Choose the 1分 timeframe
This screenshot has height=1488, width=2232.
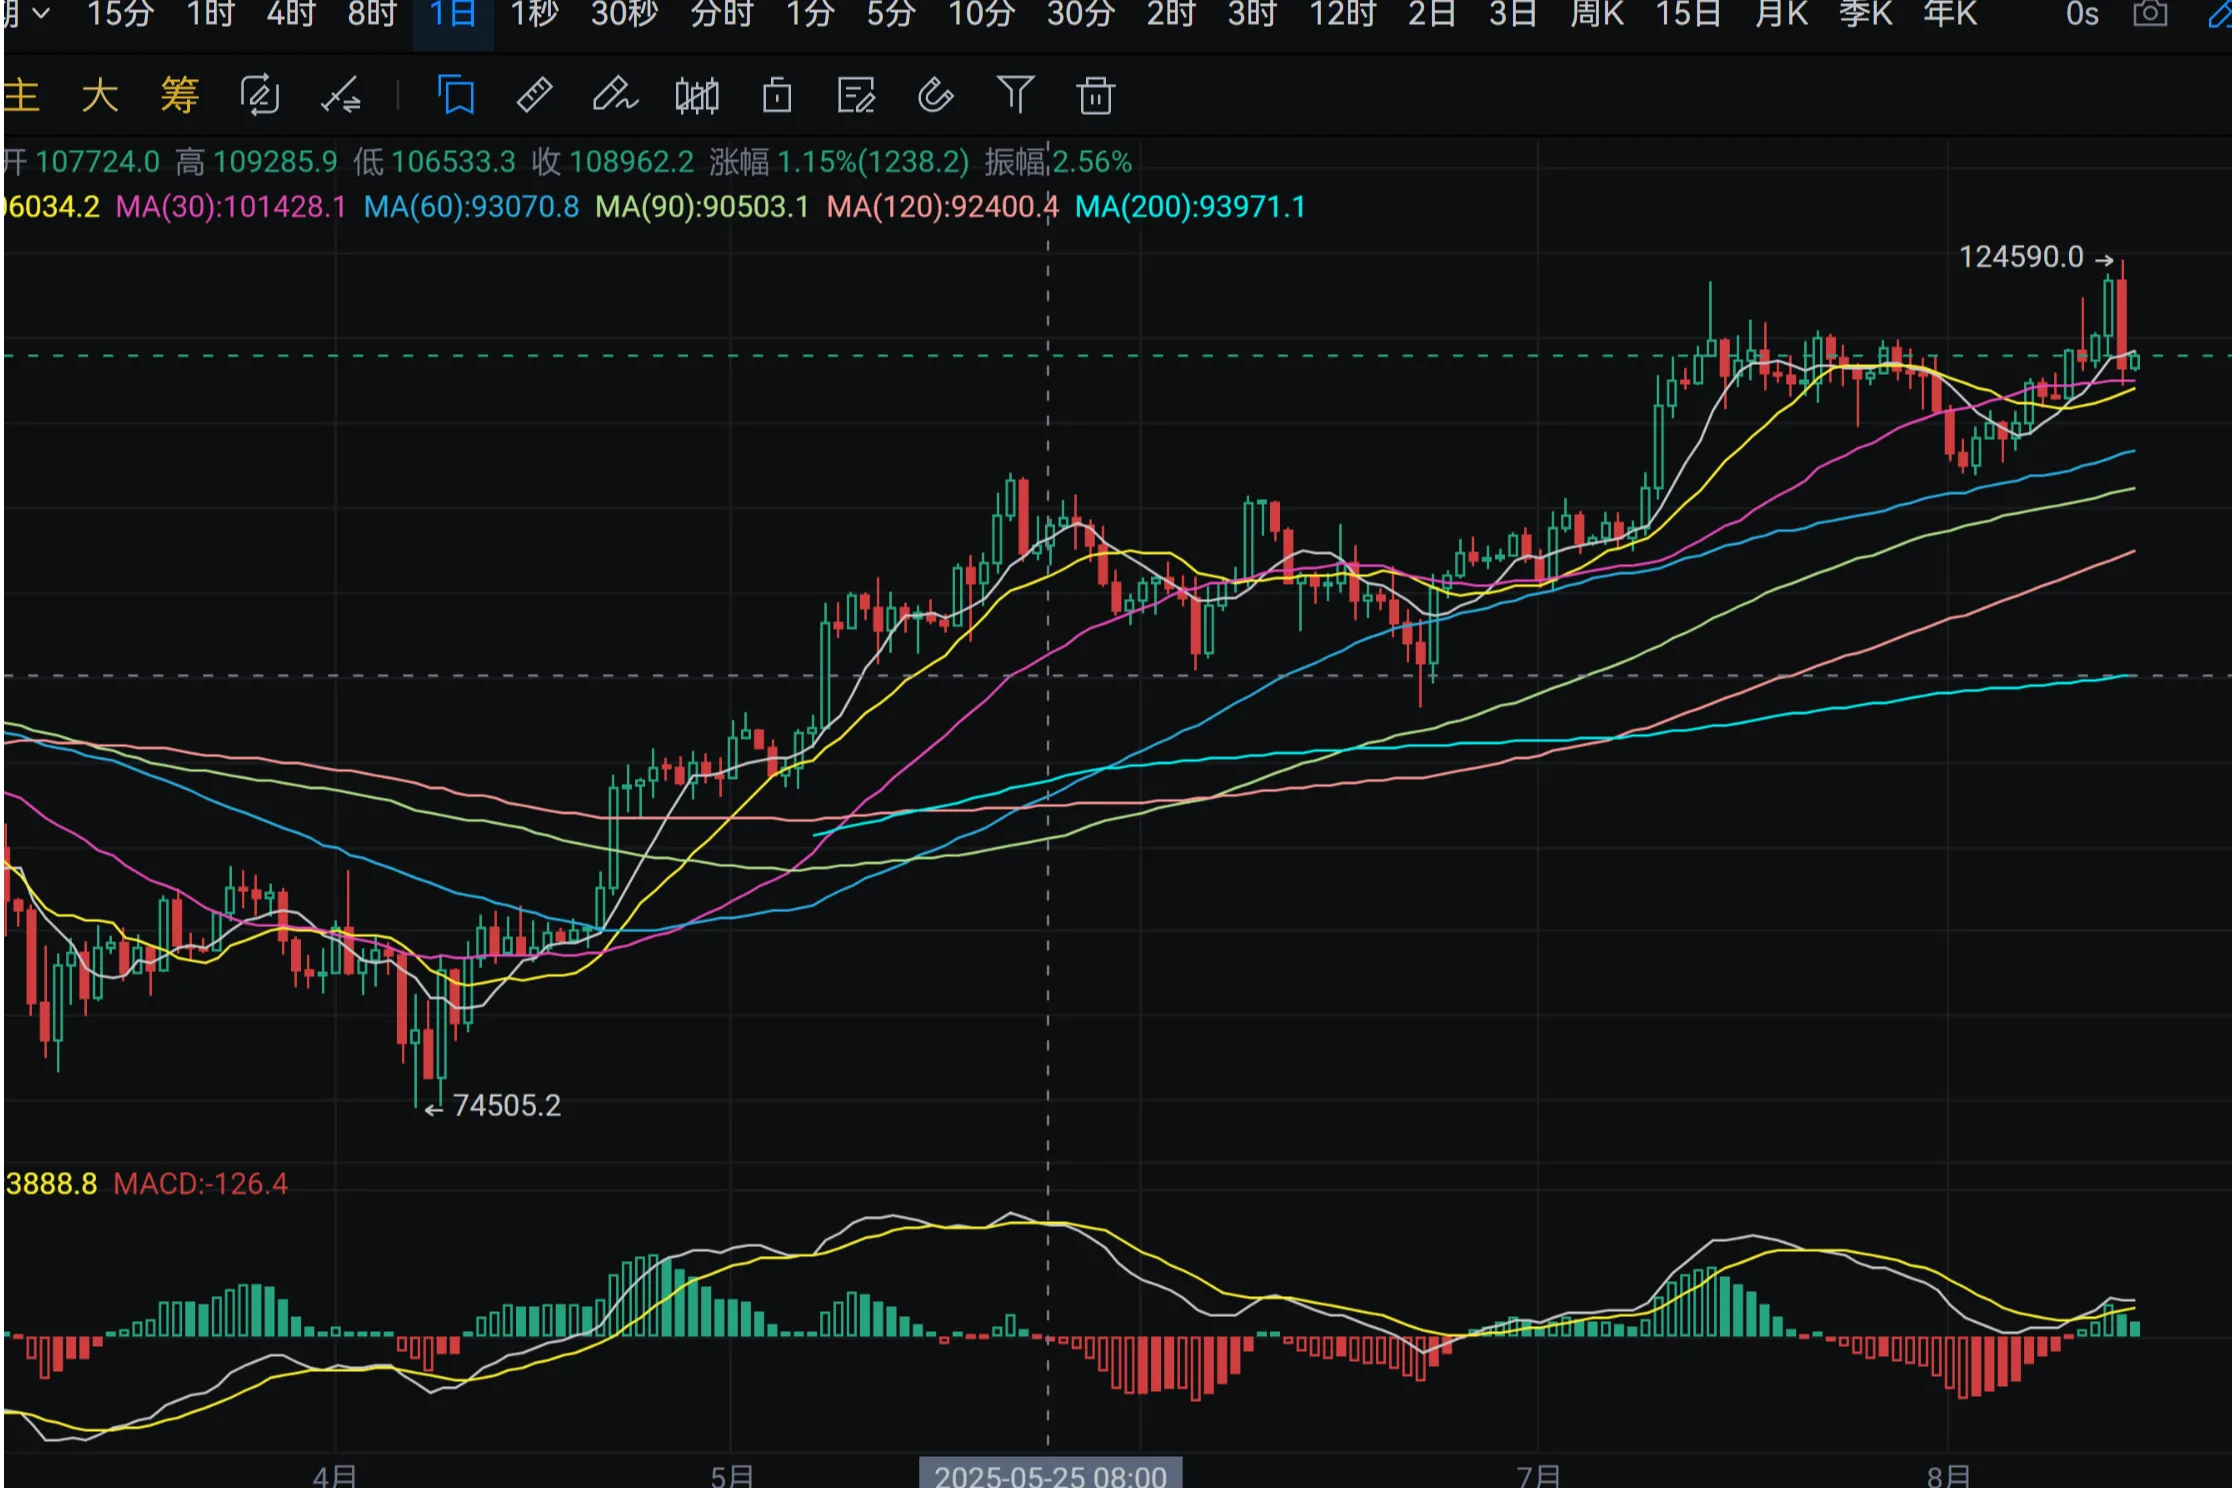810,14
